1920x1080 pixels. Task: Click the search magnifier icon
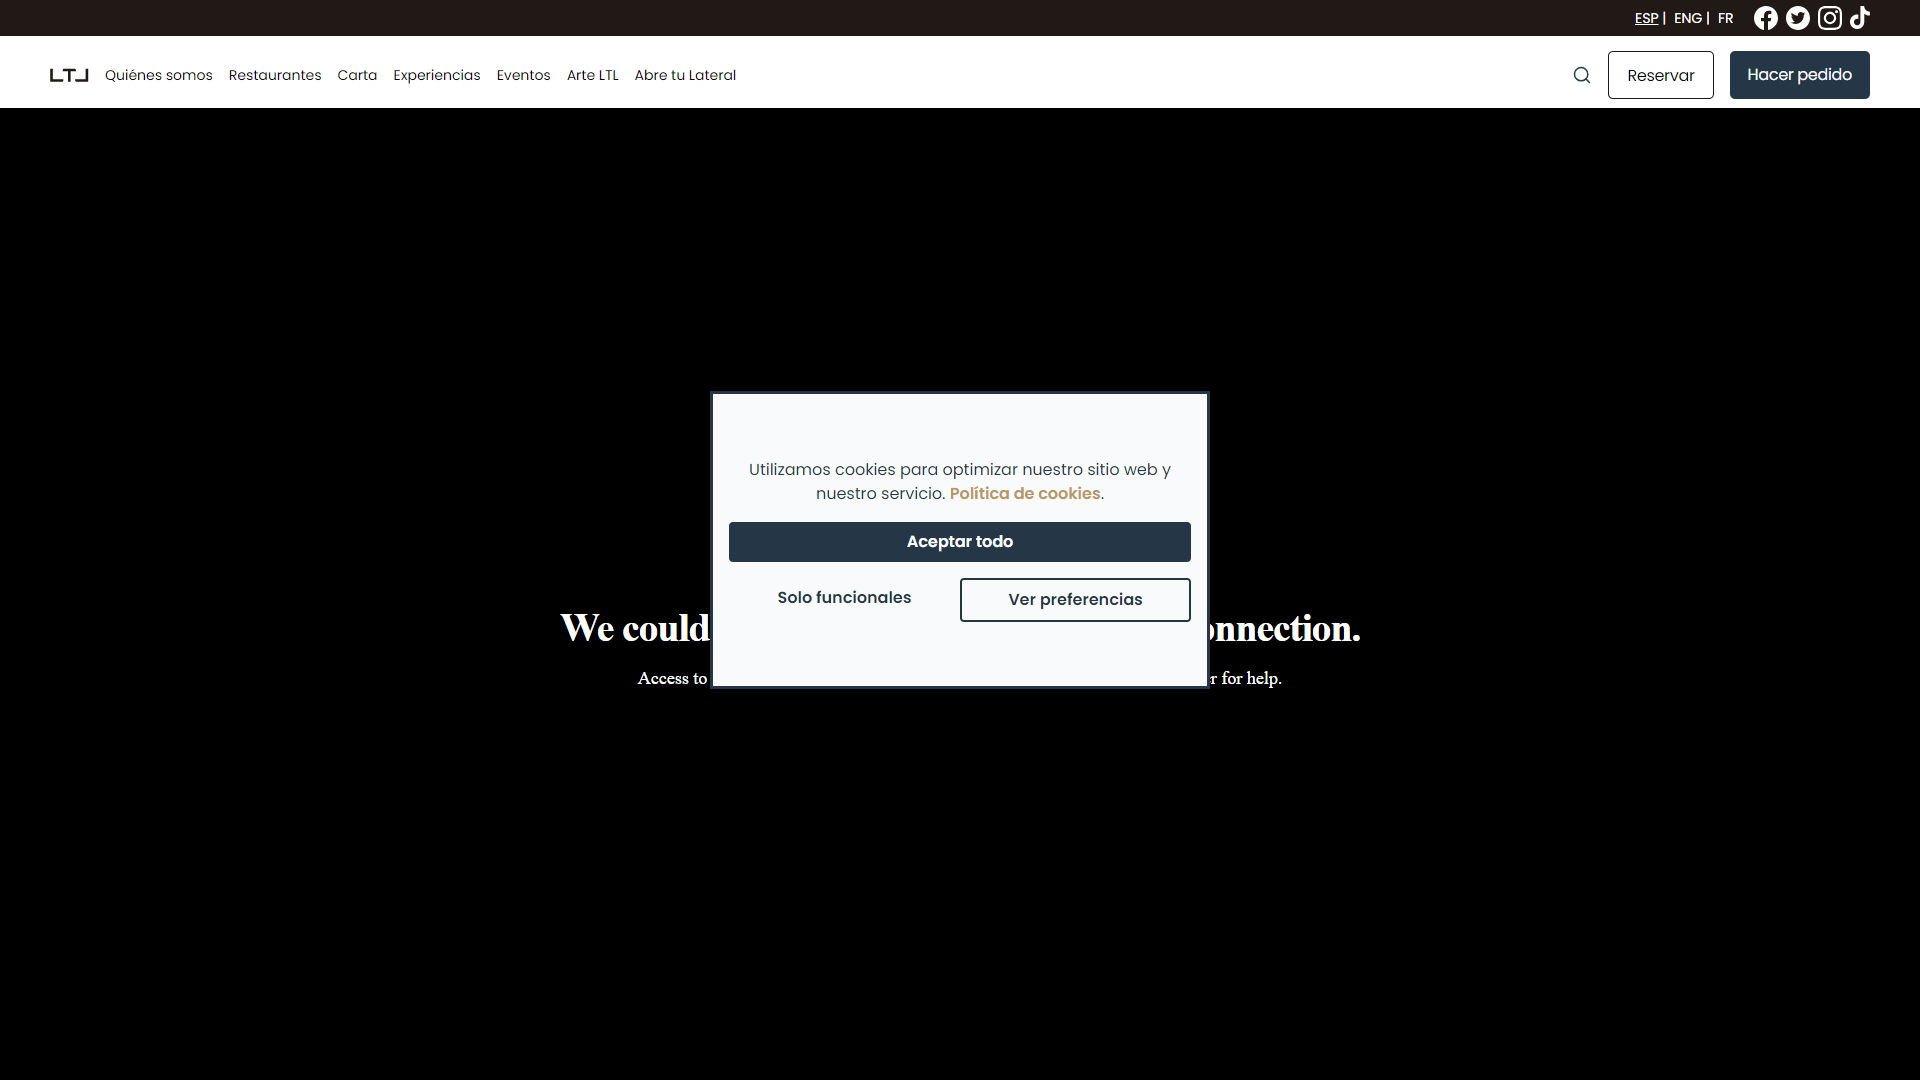pyautogui.click(x=1582, y=74)
